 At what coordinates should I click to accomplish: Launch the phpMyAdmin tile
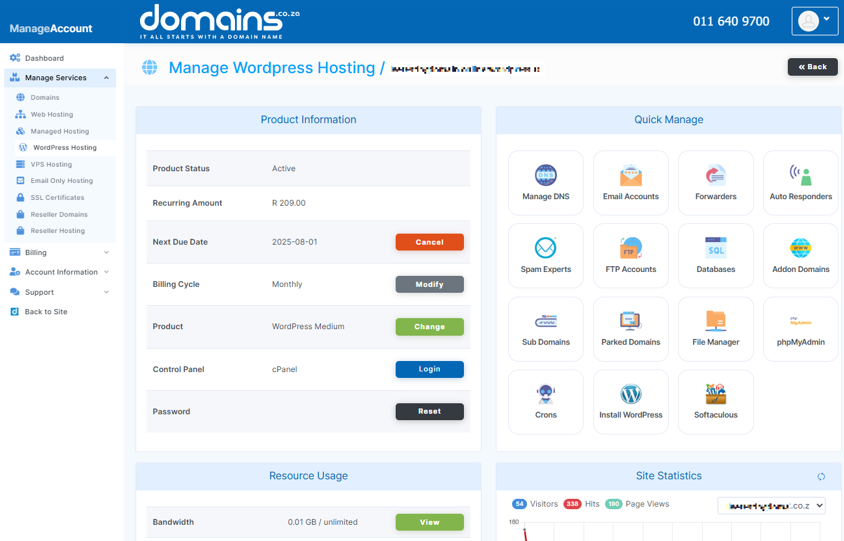800,328
